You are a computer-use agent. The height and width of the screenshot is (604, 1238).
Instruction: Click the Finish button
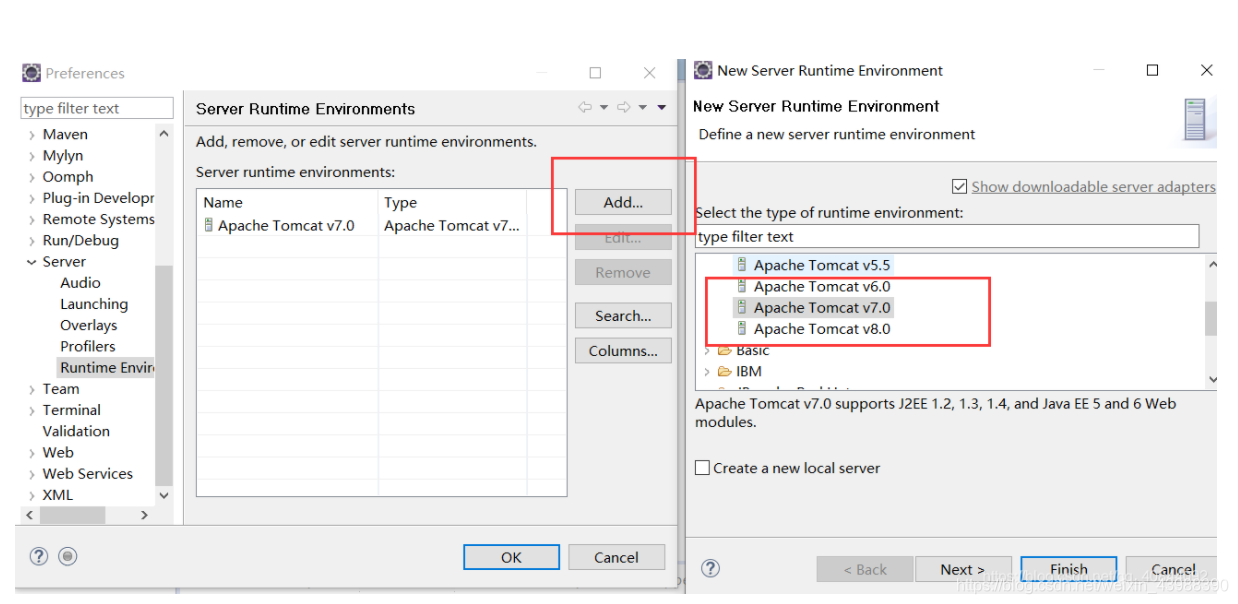[1069, 570]
